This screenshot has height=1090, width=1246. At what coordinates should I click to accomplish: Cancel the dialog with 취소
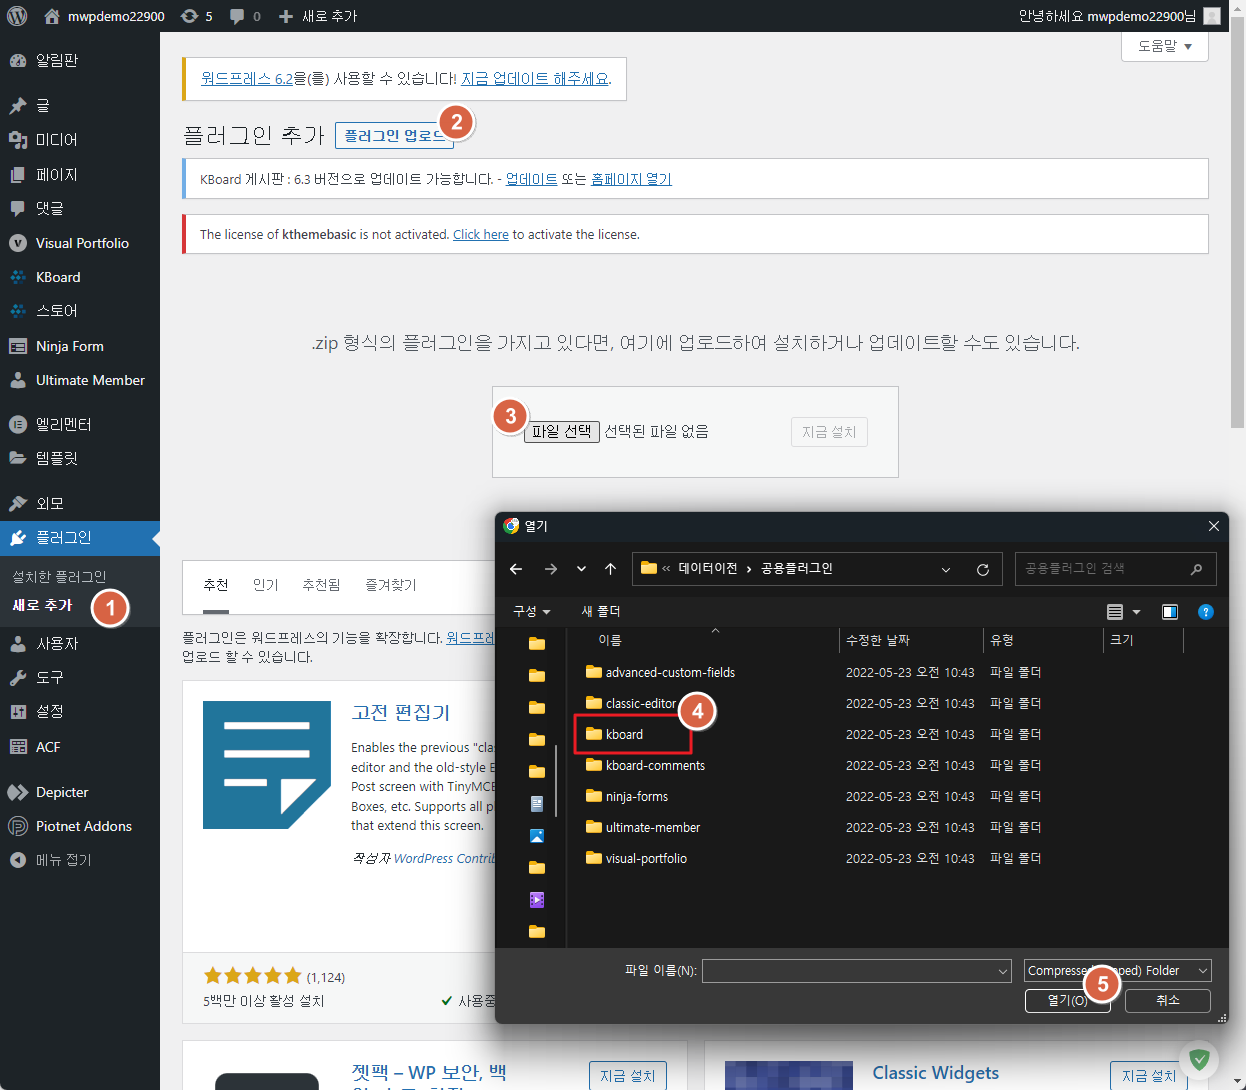(1168, 1000)
